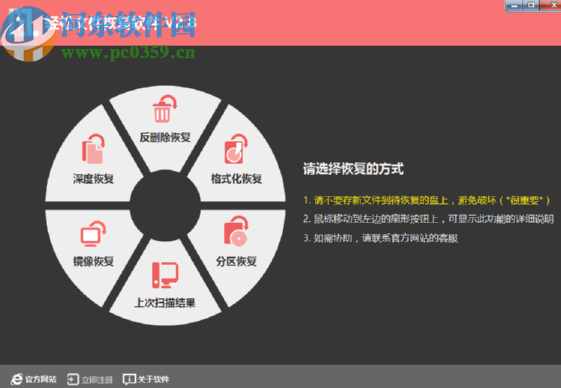Click tip line 3 about 如需协助
This screenshot has width=561, height=388.
tap(381, 238)
